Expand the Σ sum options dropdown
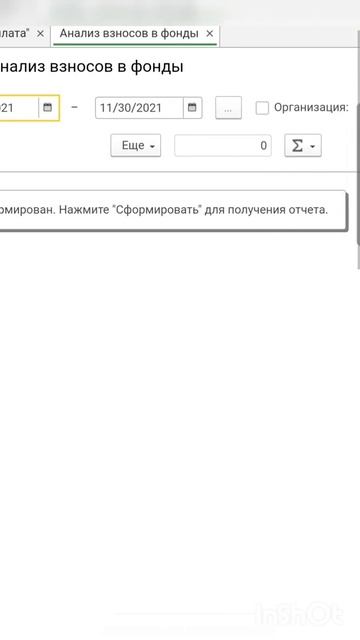 click(x=303, y=145)
